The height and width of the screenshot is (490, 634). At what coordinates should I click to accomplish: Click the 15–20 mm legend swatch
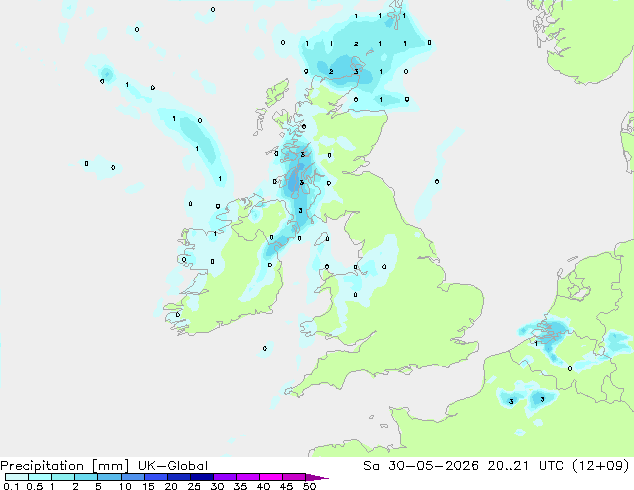click(156, 477)
